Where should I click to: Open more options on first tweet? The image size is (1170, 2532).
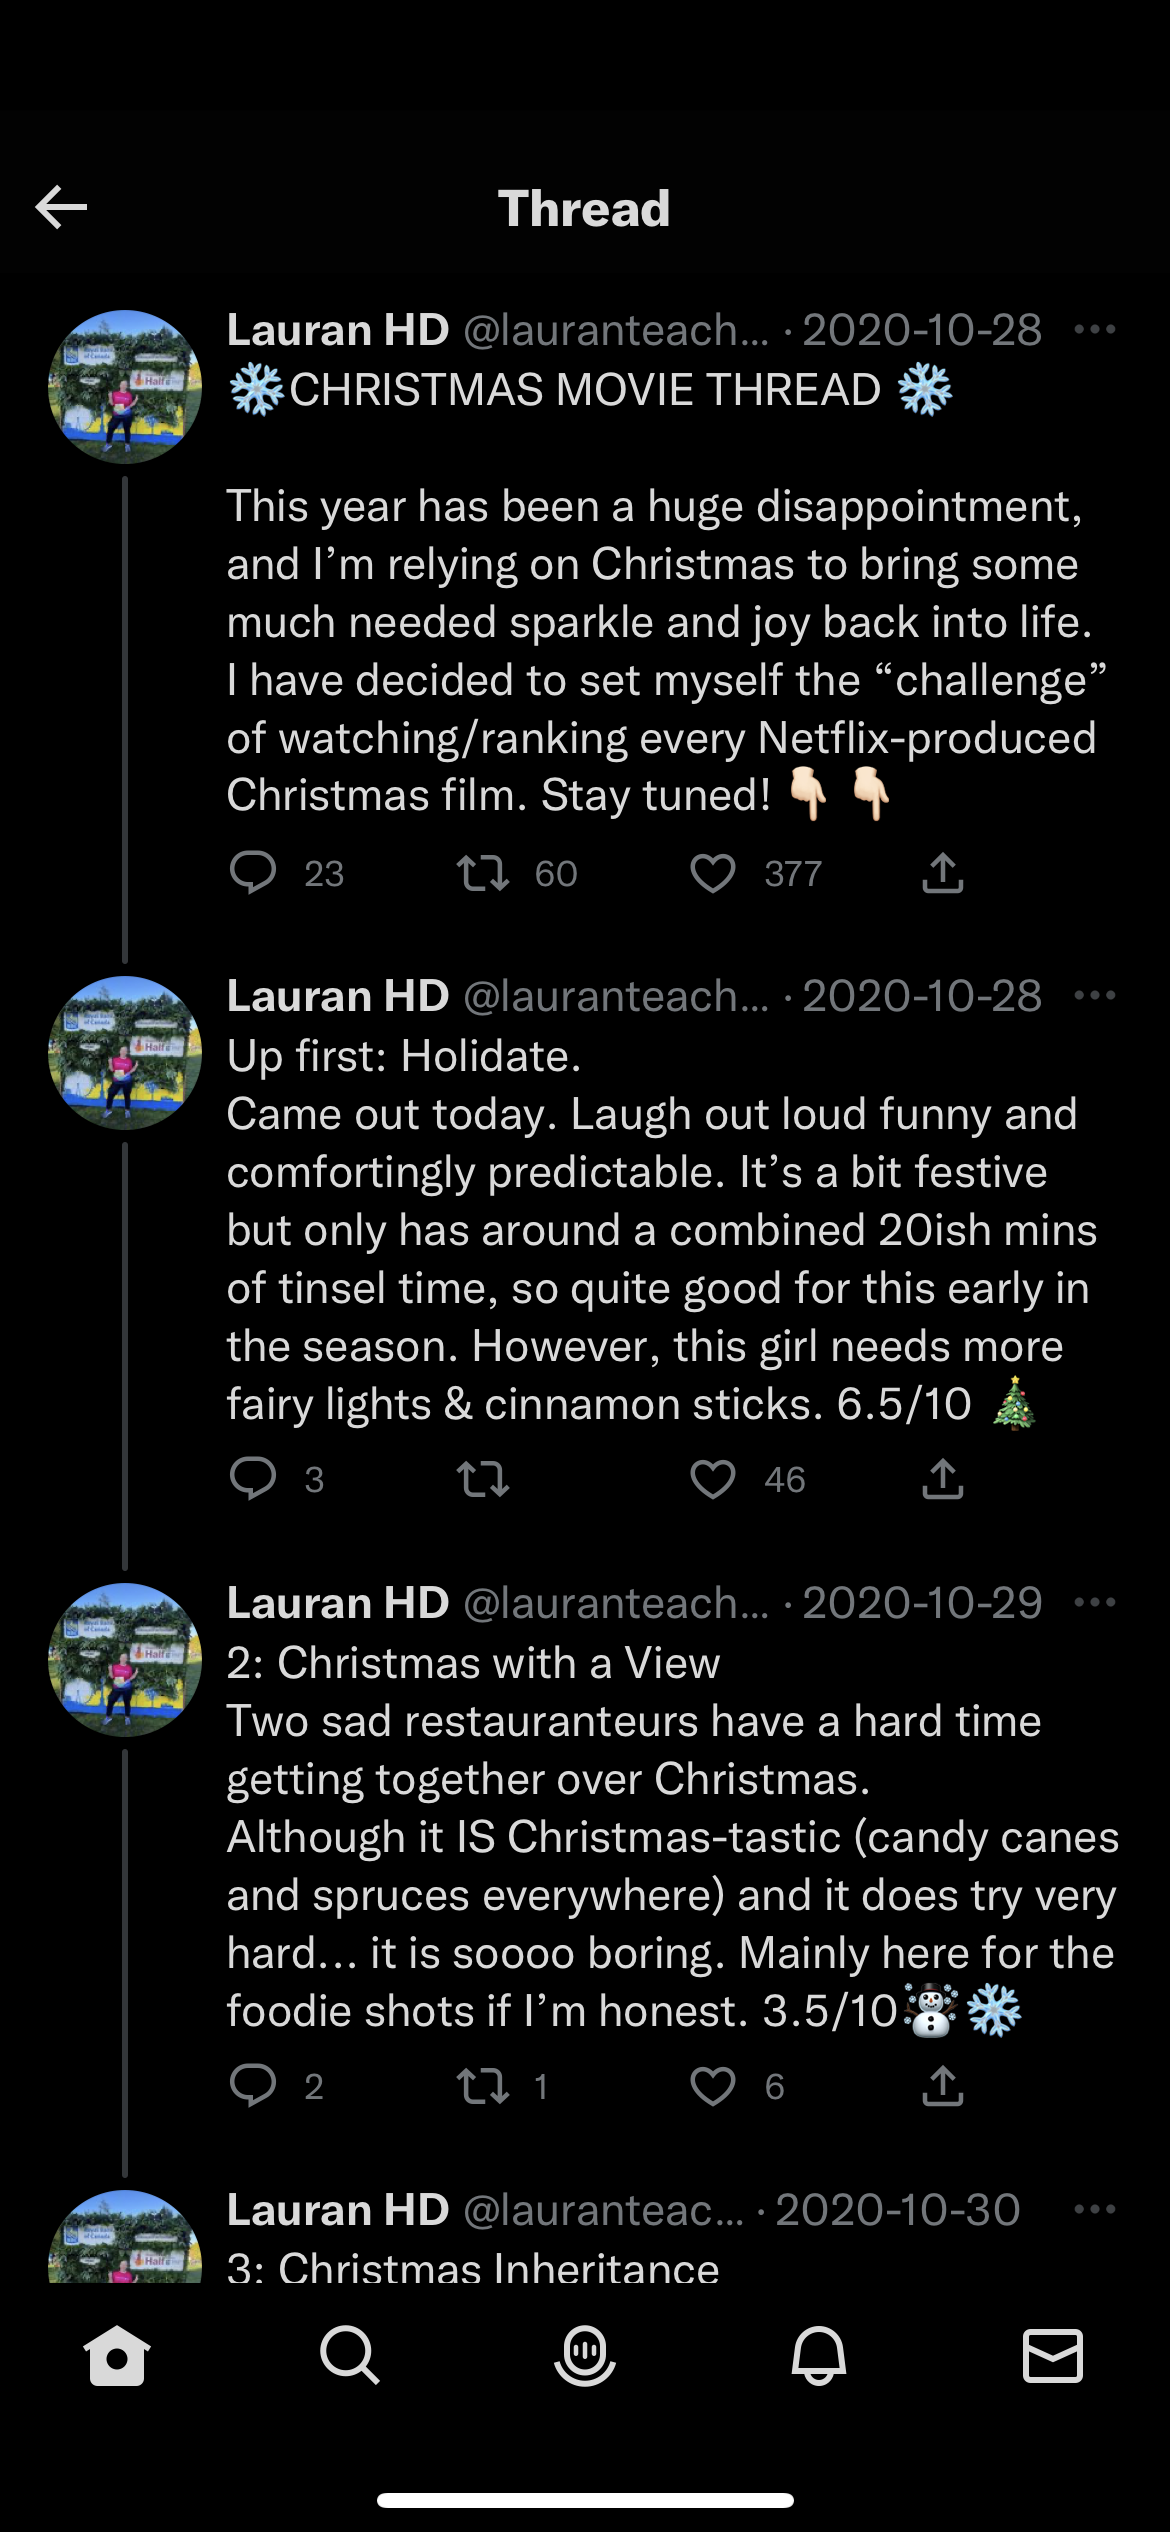[1094, 330]
